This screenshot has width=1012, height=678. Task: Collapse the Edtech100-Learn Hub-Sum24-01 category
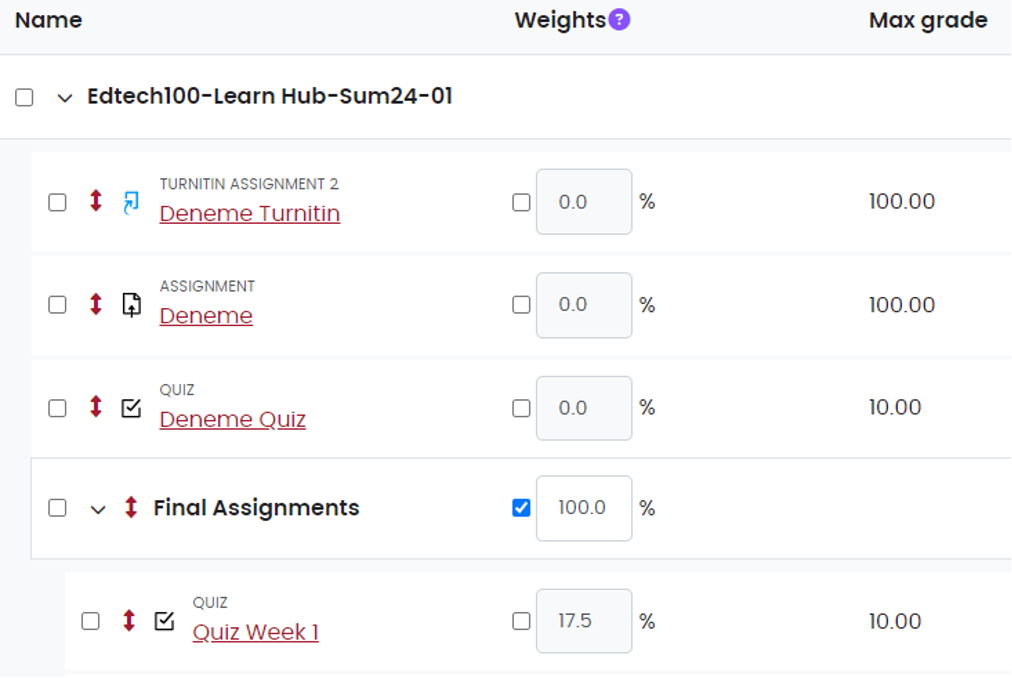[x=65, y=98]
